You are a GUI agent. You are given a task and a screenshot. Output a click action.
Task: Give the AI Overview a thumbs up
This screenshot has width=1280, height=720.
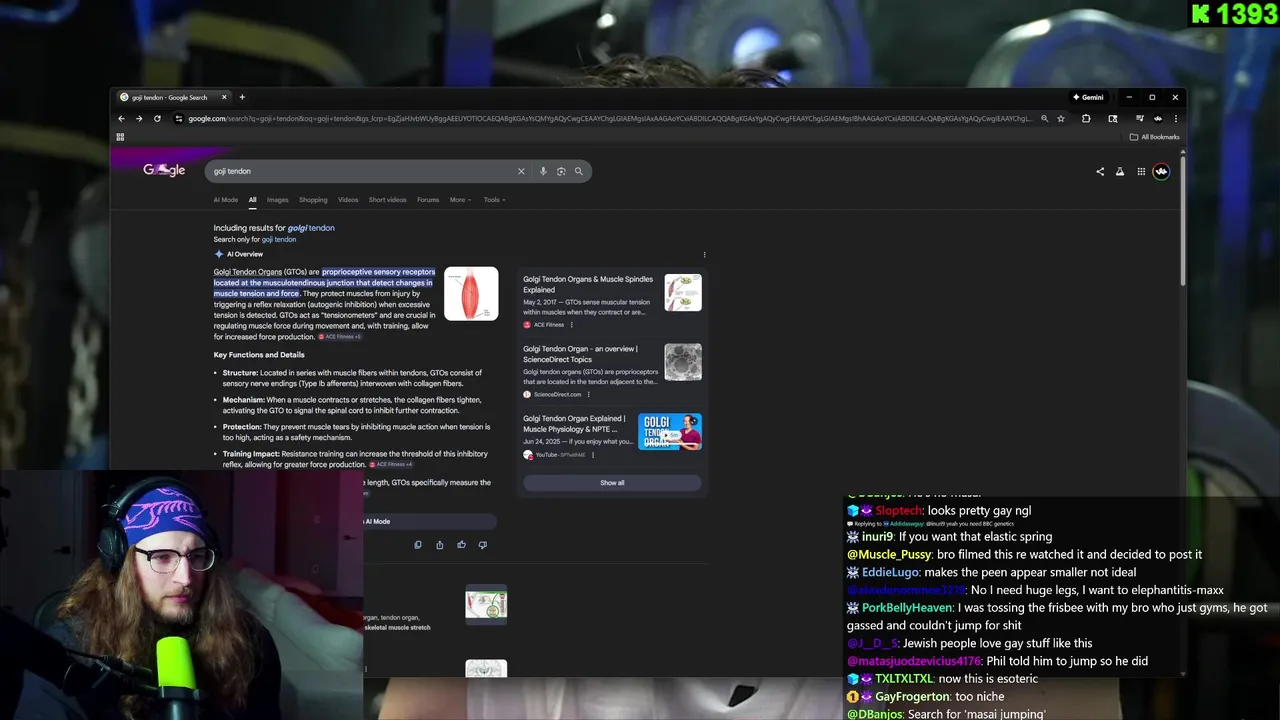[x=461, y=545]
